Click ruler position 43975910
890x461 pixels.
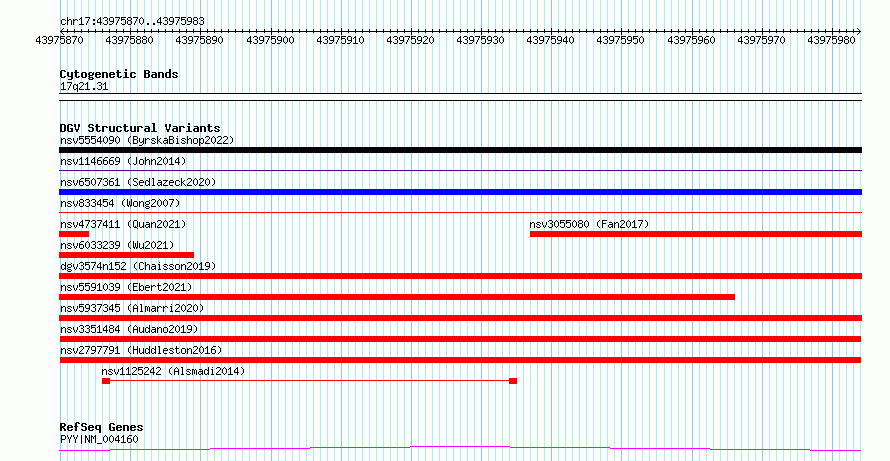(x=341, y=40)
